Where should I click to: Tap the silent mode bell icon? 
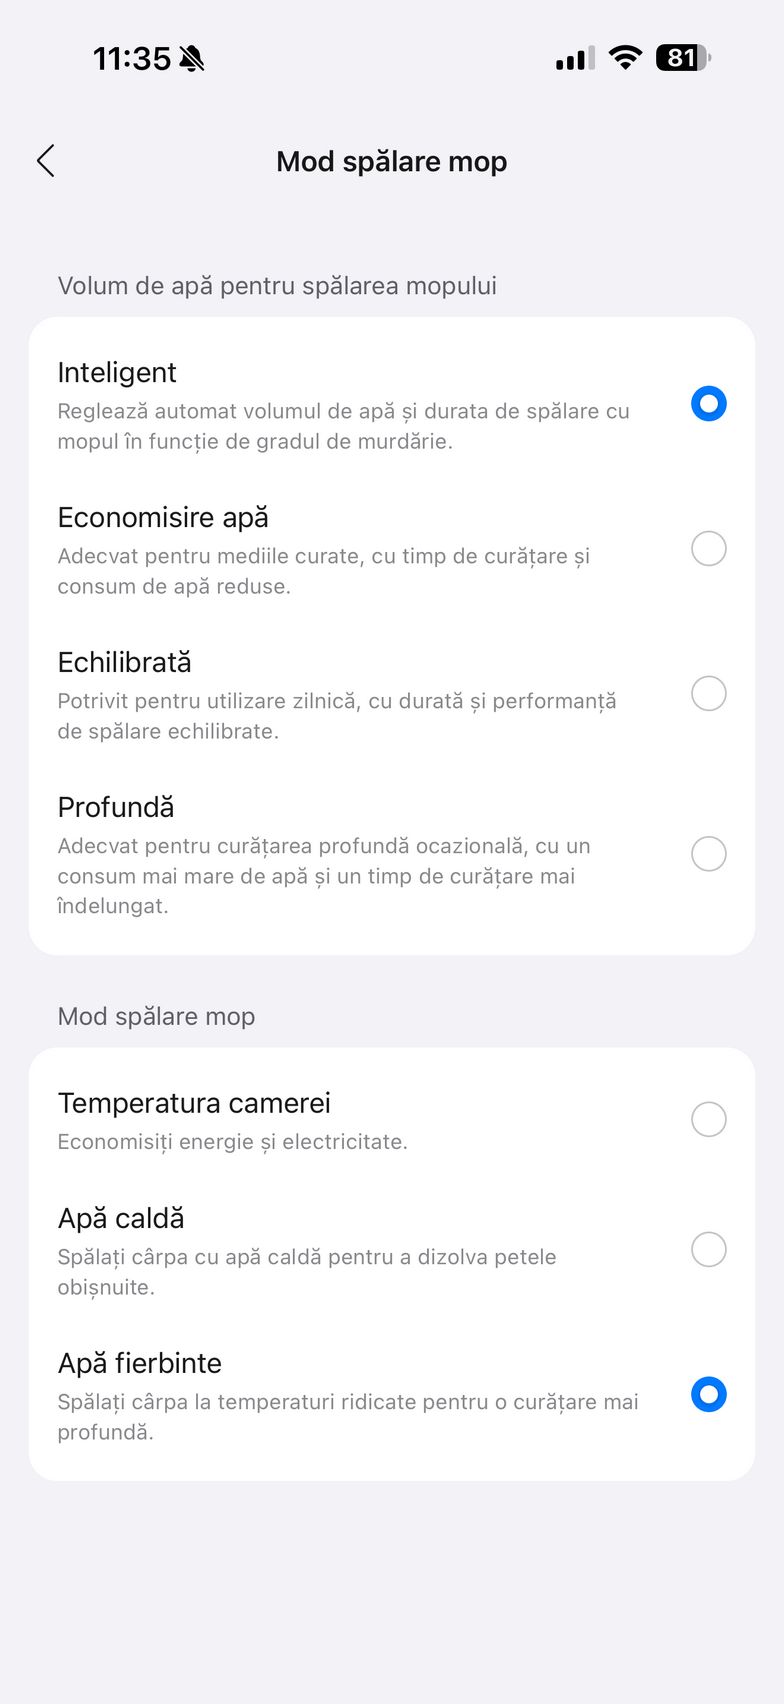[x=192, y=59]
